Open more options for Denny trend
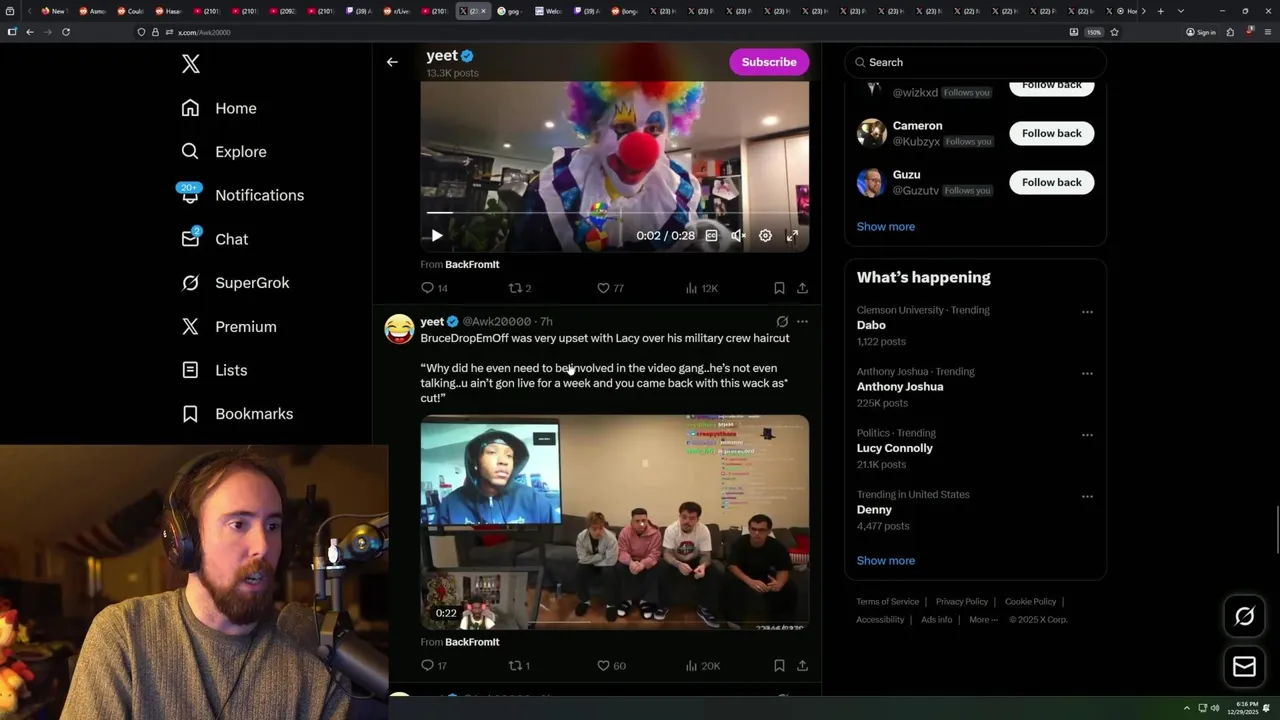 tap(1087, 496)
